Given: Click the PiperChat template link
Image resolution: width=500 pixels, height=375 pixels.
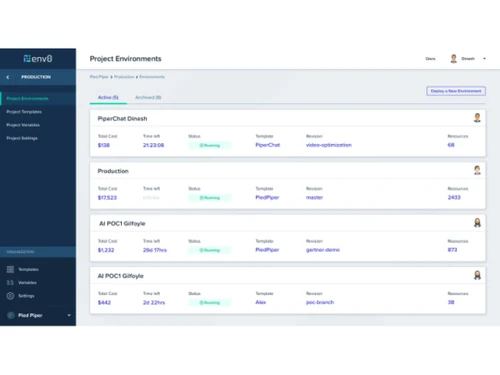Looking at the screenshot, I should pos(268,145).
